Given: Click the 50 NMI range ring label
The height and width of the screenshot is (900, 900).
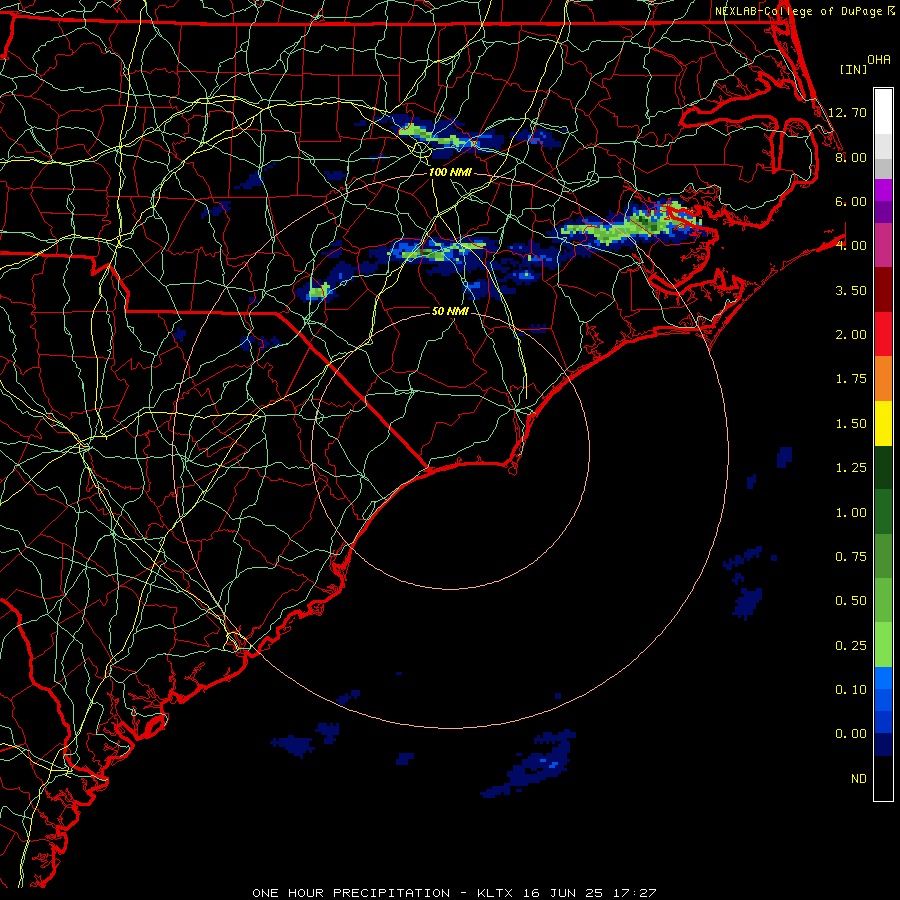Looking at the screenshot, I should 450,311.
